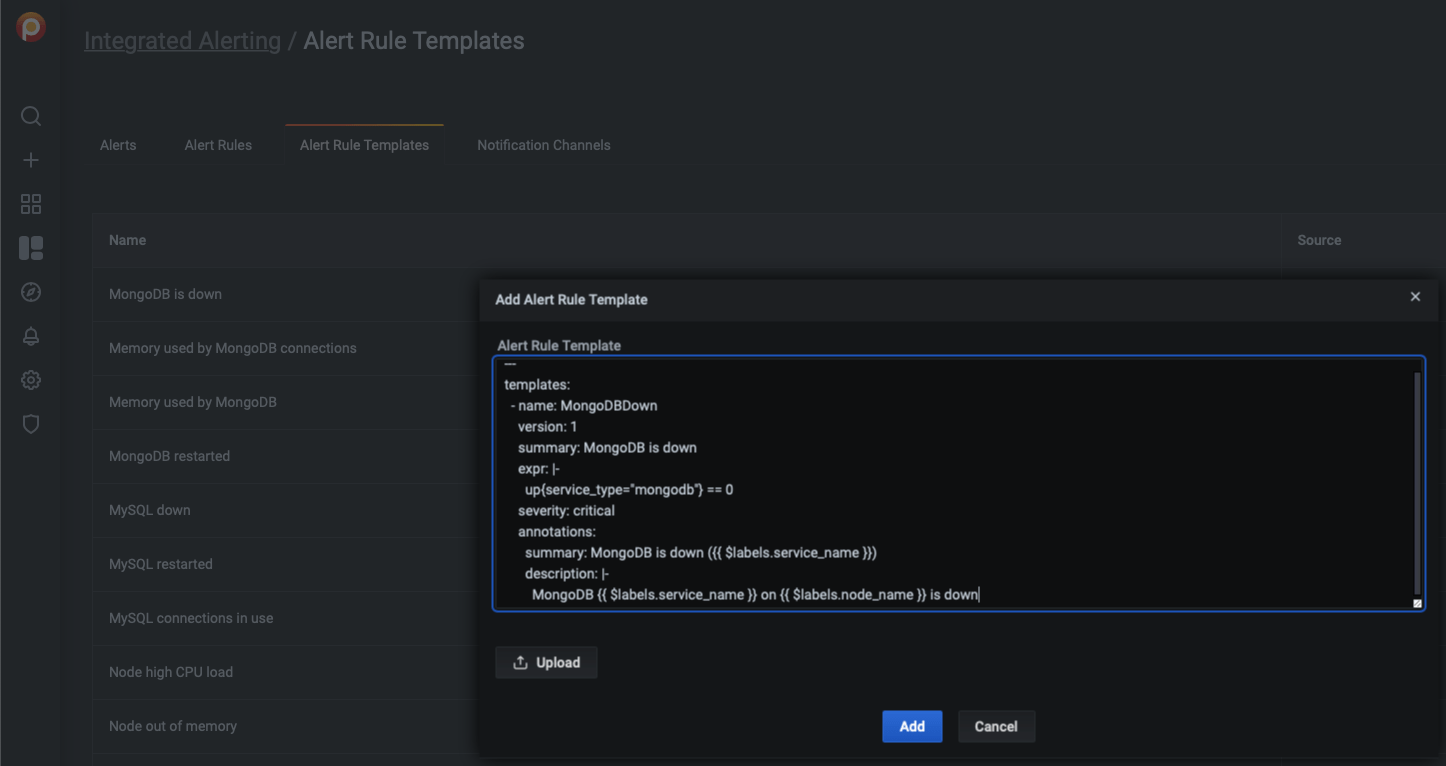Open the Dashboards grid icon
1446x766 pixels.
[30, 203]
